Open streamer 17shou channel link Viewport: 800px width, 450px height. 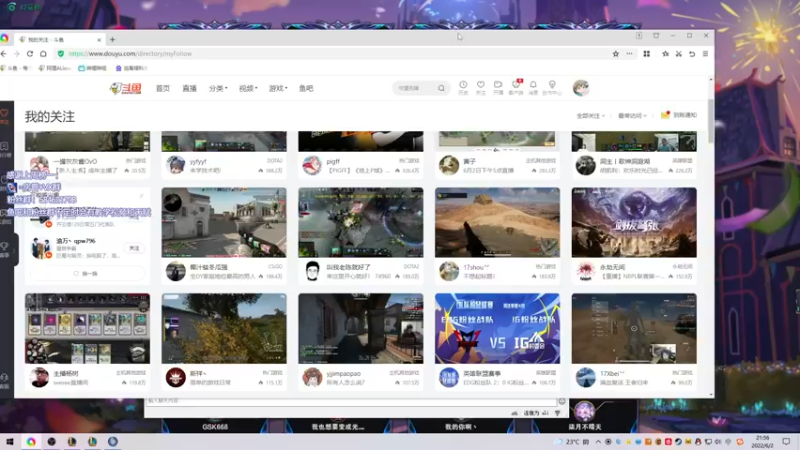tap(476, 267)
